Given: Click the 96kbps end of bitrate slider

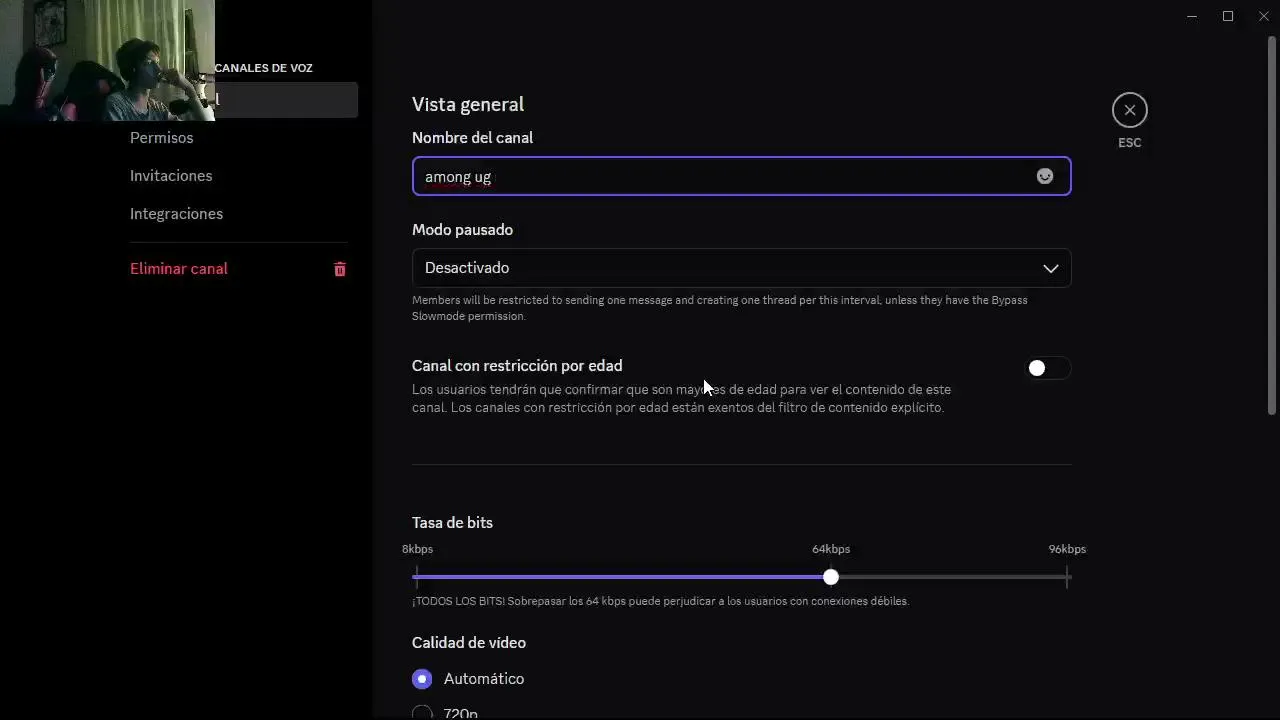Looking at the screenshot, I should [x=1066, y=577].
